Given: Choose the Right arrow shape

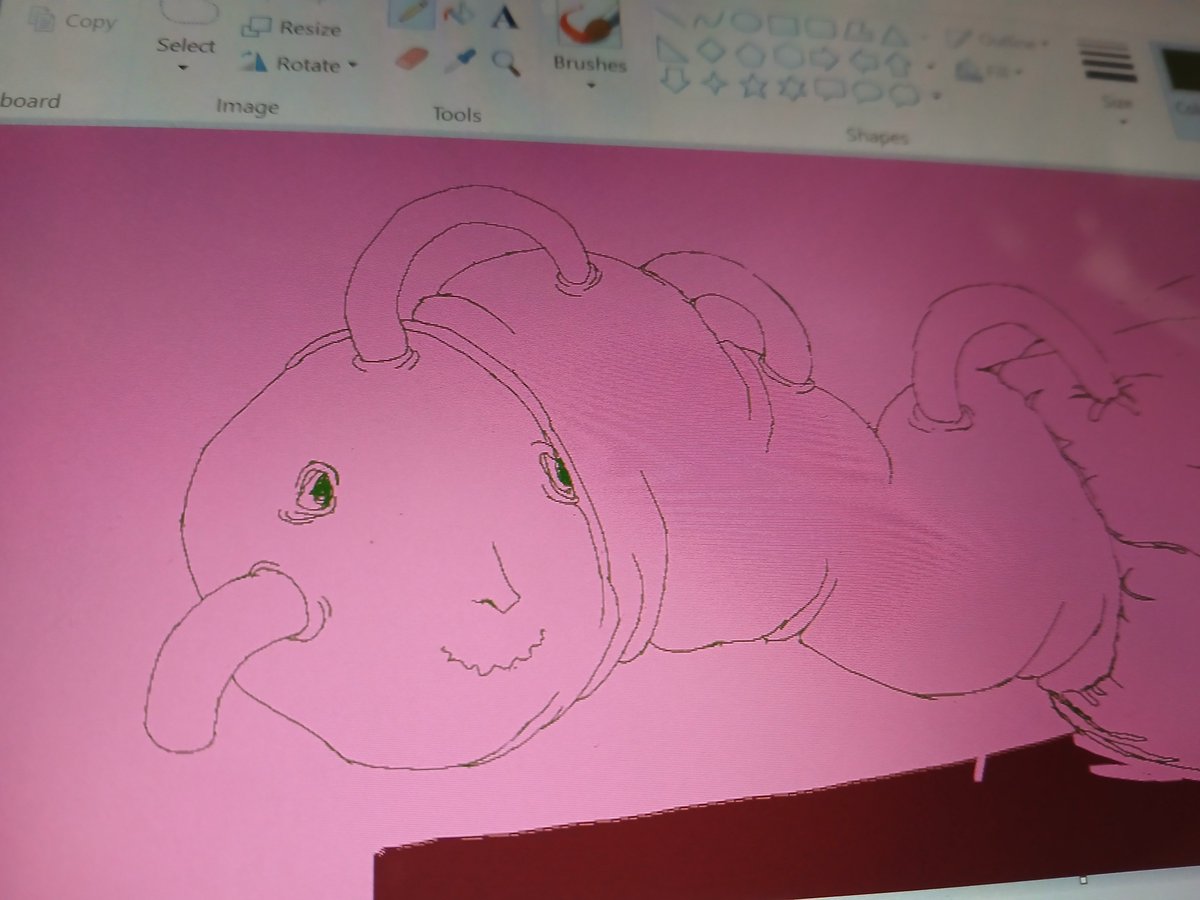Looking at the screenshot, I should (x=824, y=58).
